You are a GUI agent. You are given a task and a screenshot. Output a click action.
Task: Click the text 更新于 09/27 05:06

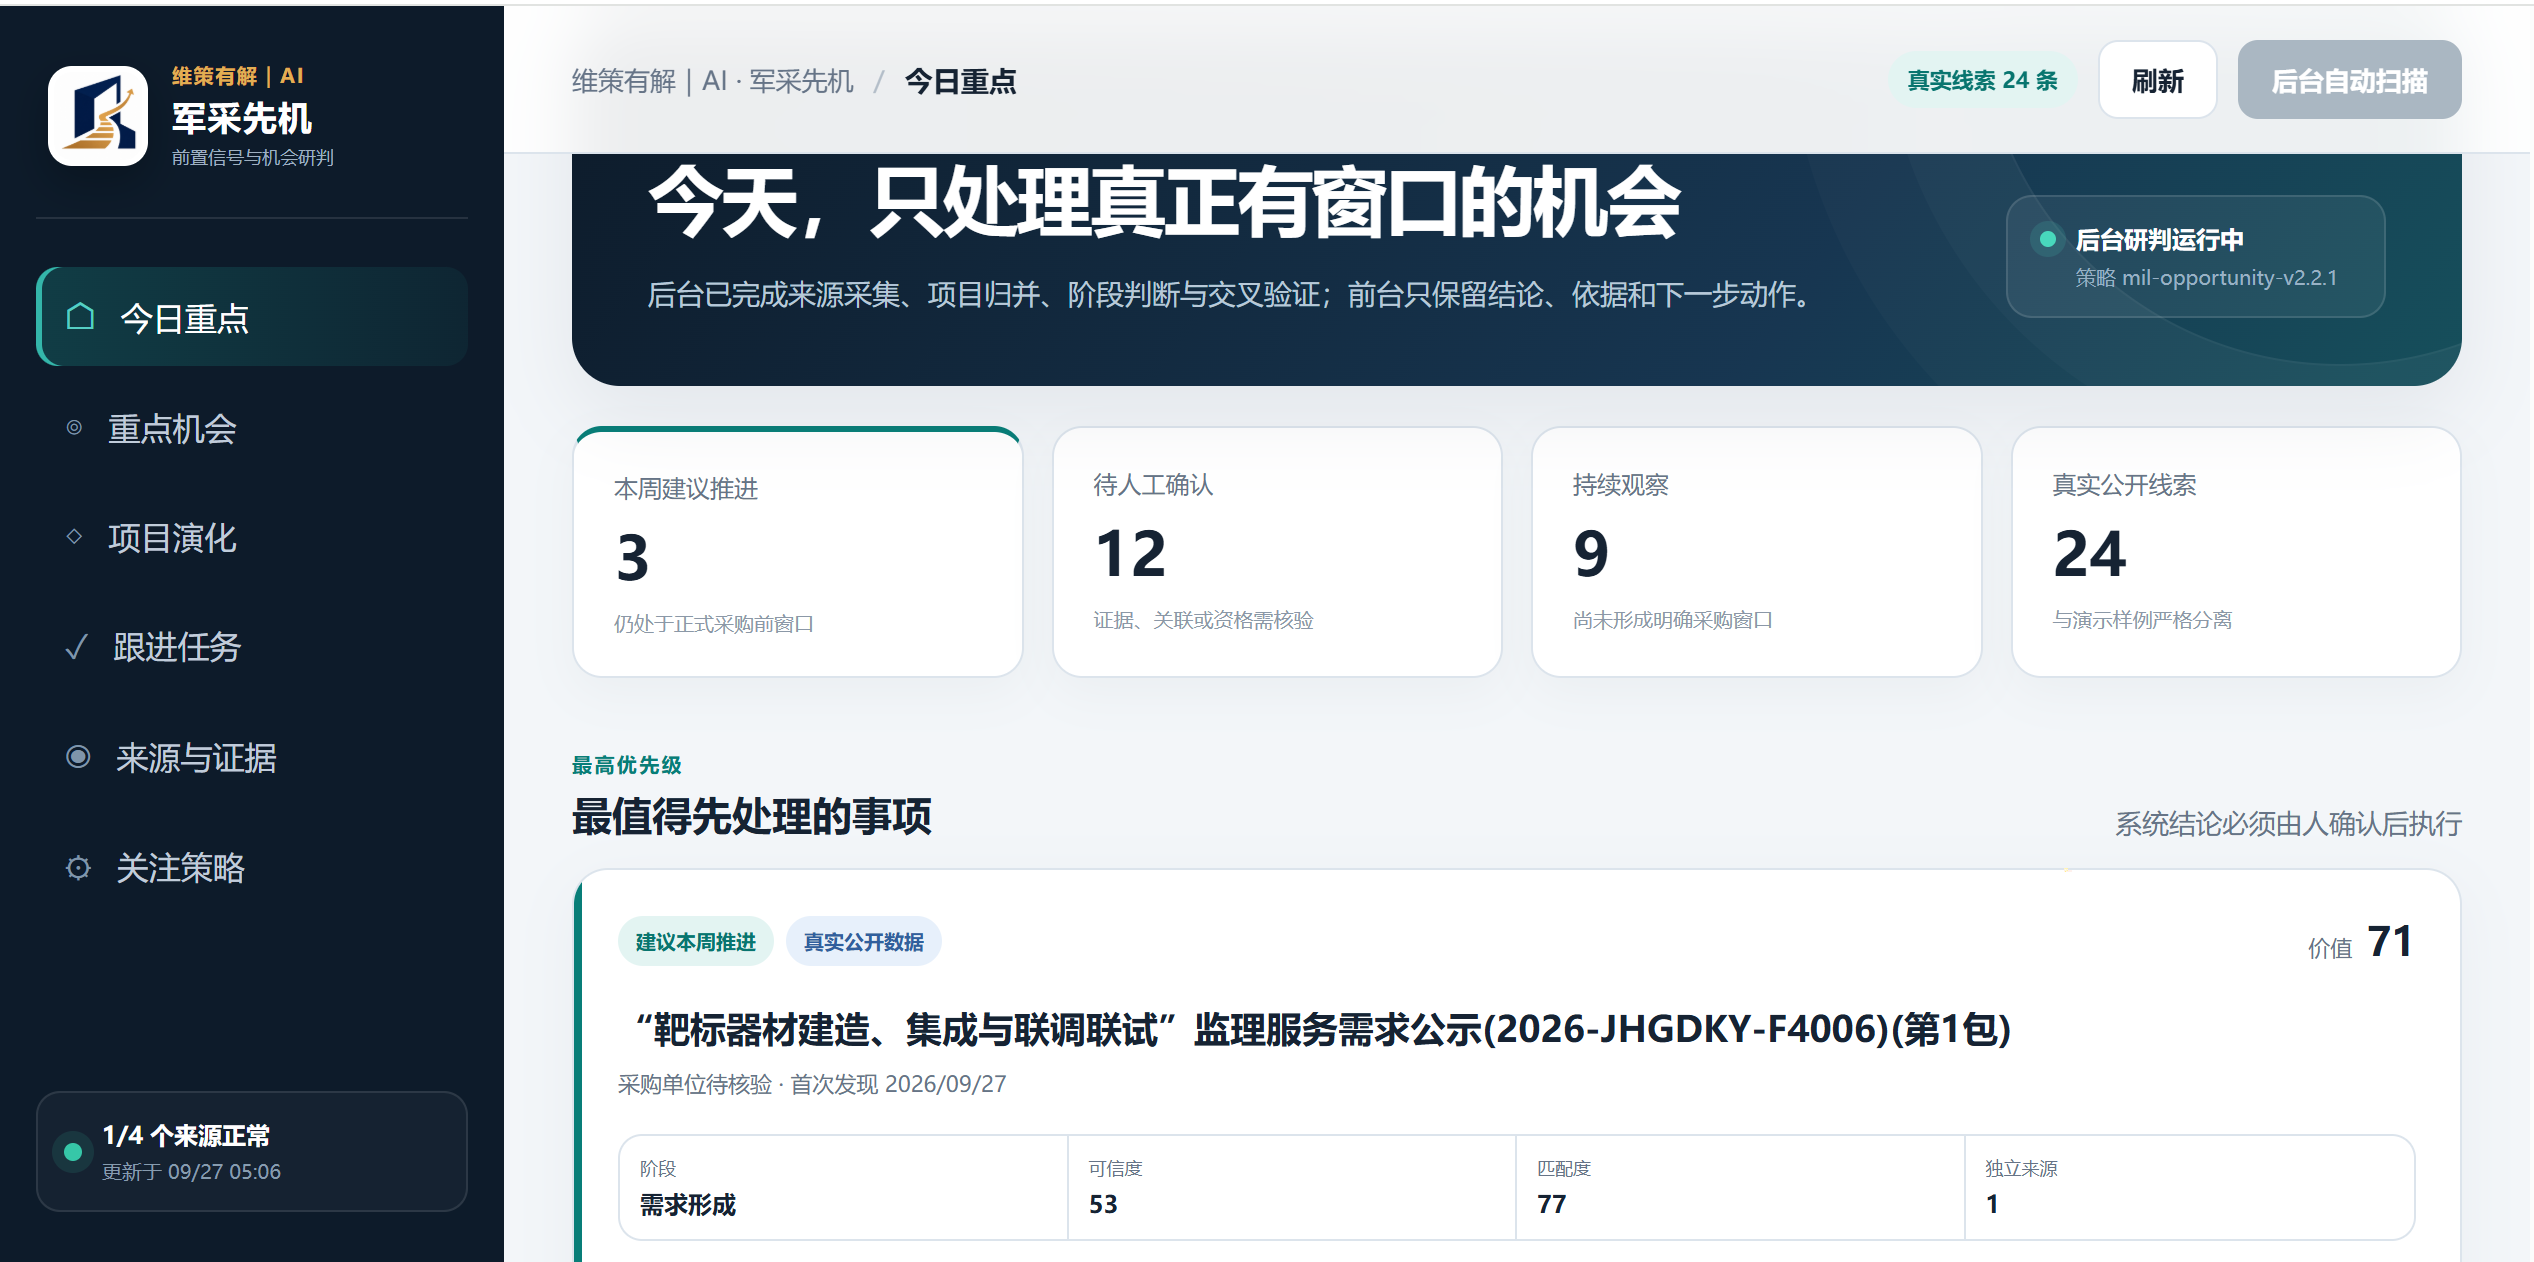[x=191, y=1171]
